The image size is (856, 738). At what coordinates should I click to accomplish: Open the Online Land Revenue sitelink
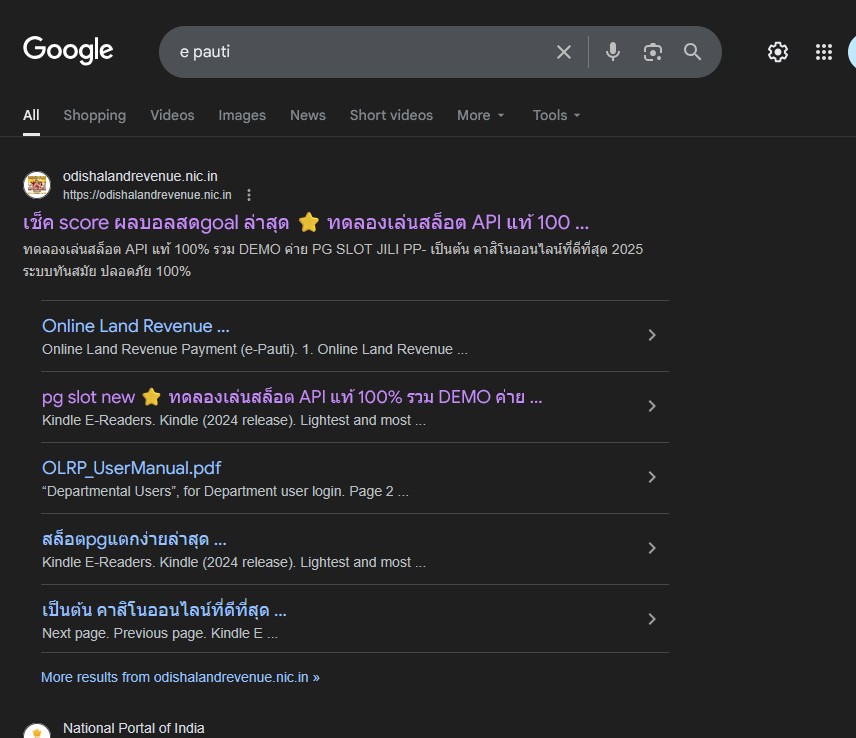pos(136,326)
